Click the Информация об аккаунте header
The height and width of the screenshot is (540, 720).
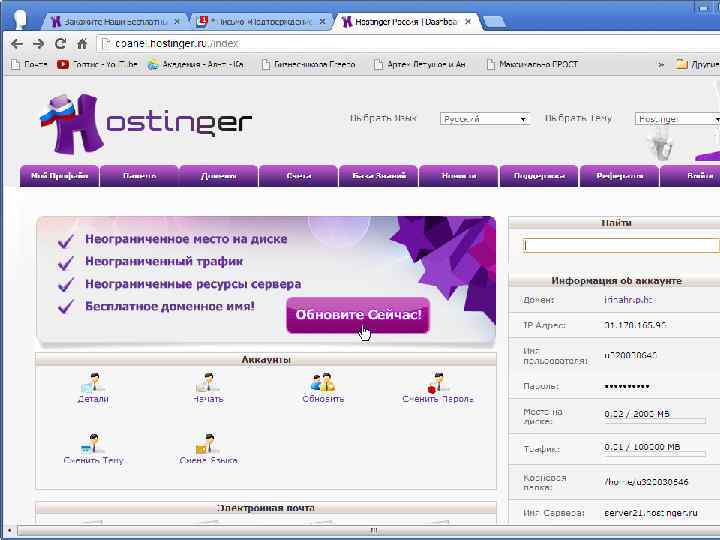click(616, 281)
